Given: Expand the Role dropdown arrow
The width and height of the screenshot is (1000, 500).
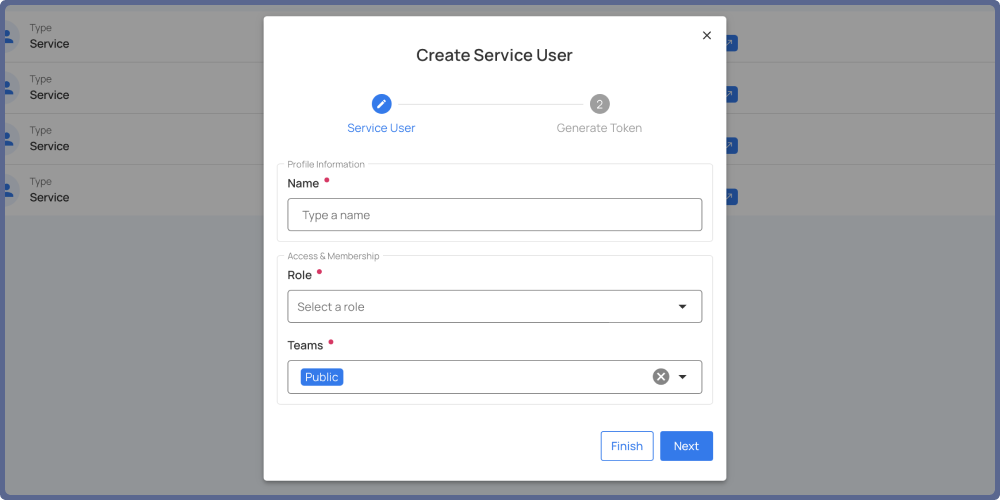Looking at the screenshot, I should 683,307.
